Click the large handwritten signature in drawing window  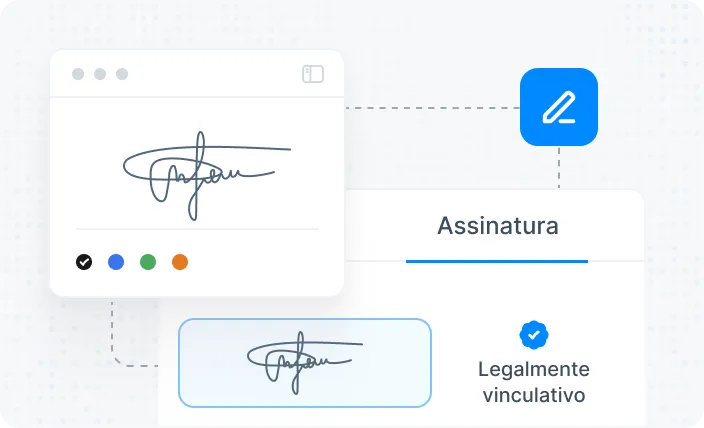(207, 175)
